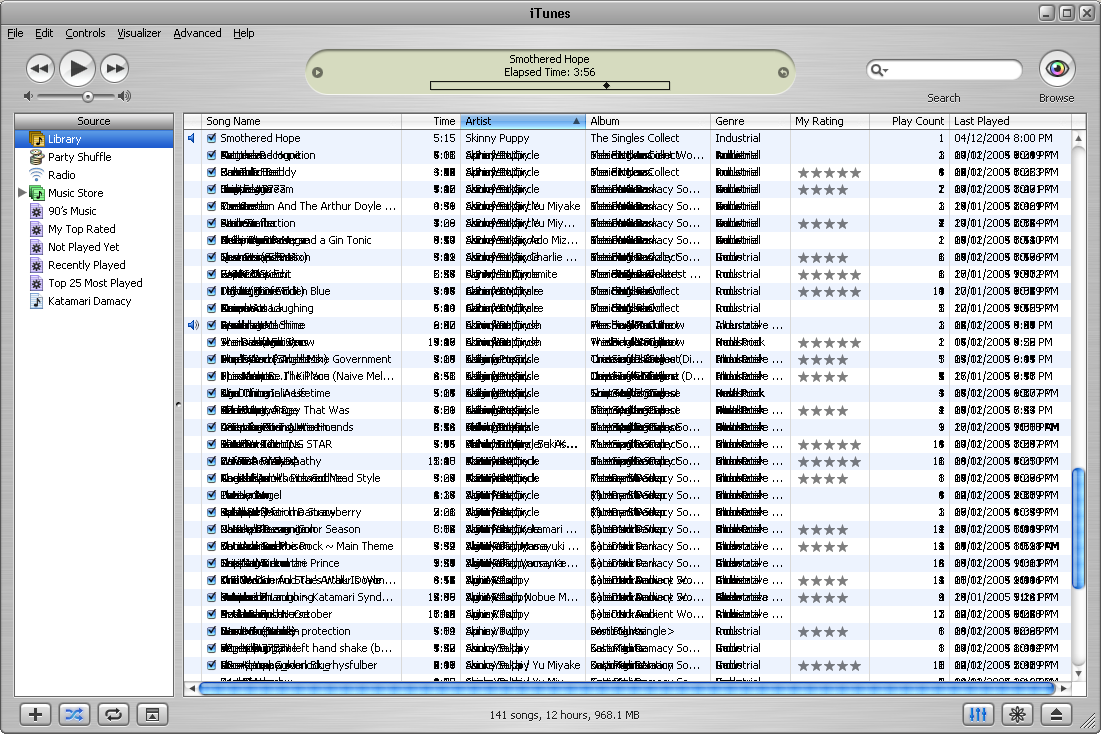Open the Edit menu
This screenshot has width=1101, height=734.
(44, 33)
